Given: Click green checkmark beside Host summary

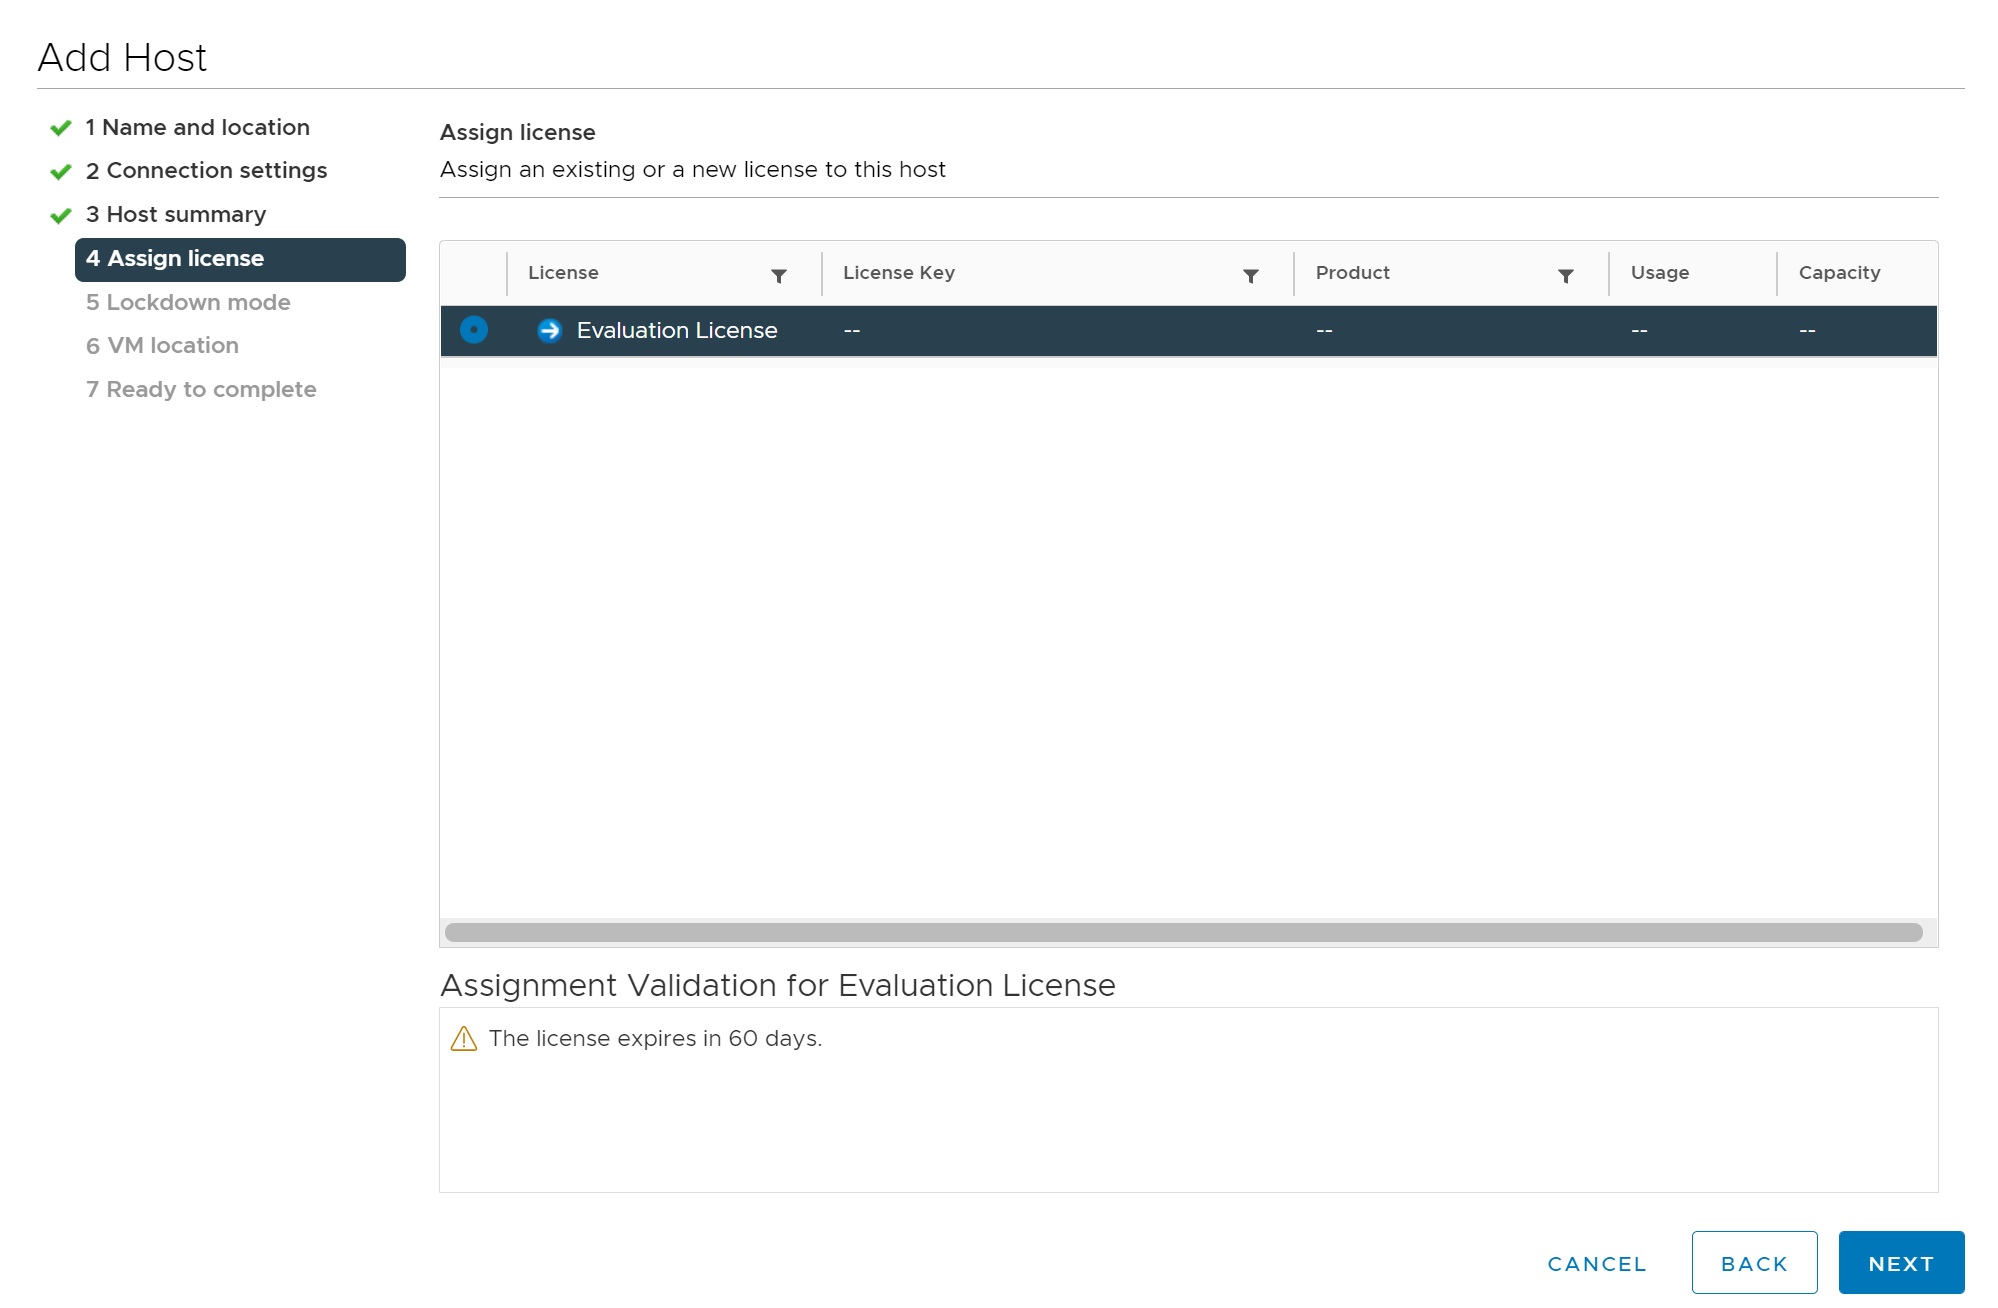Looking at the screenshot, I should [x=61, y=216].
